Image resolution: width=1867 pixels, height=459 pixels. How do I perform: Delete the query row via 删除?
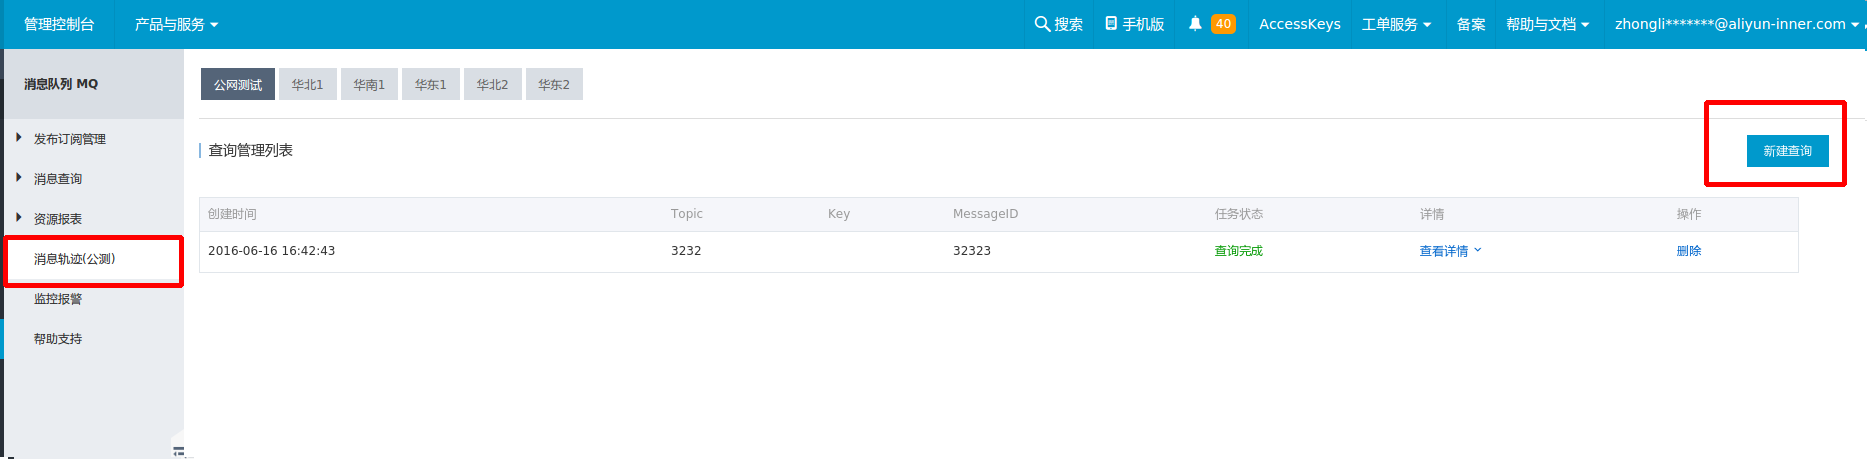tap(1689, 251)
